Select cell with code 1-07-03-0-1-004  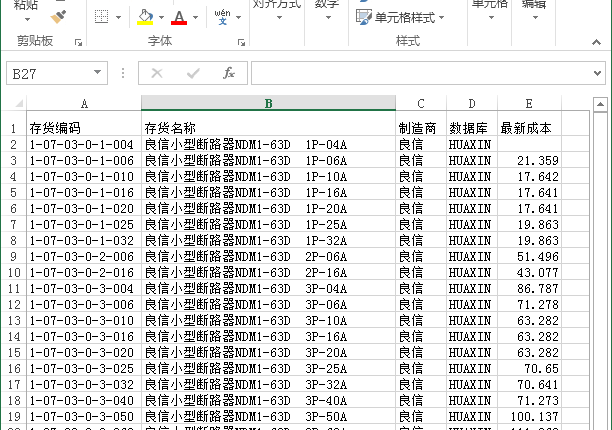coord(84,144)
